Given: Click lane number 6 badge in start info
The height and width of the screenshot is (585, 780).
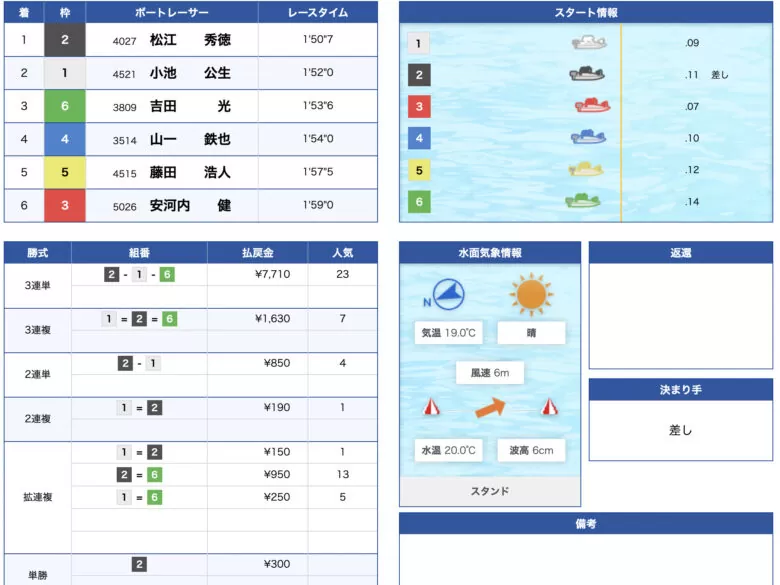Looking at the screenshot, I should [x=419, y=202].
